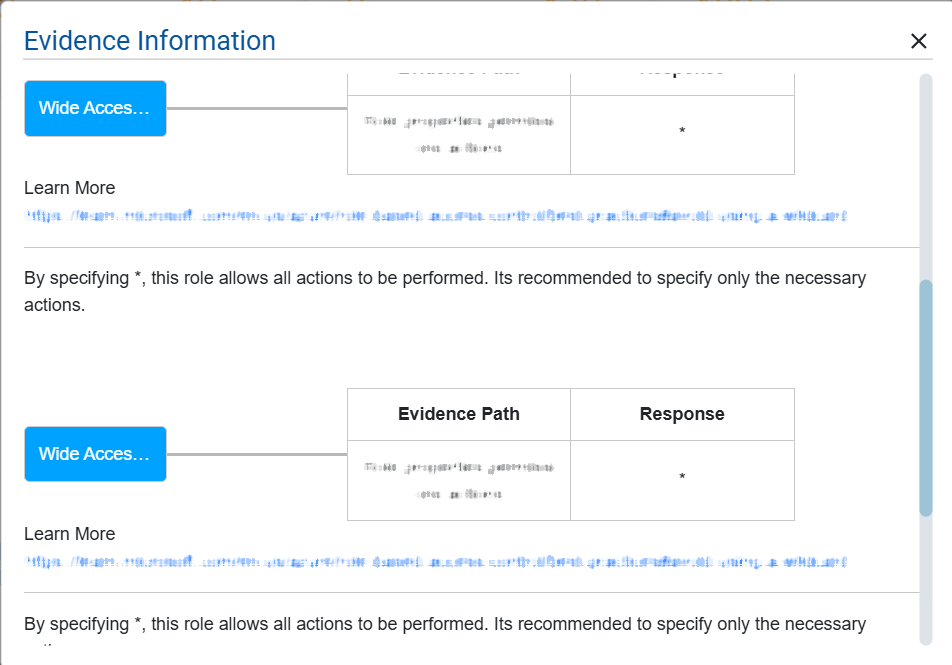Click the first "Wide Acces…" blue button
The width and height of the screenshot is (952, 665).
(95, 108)
